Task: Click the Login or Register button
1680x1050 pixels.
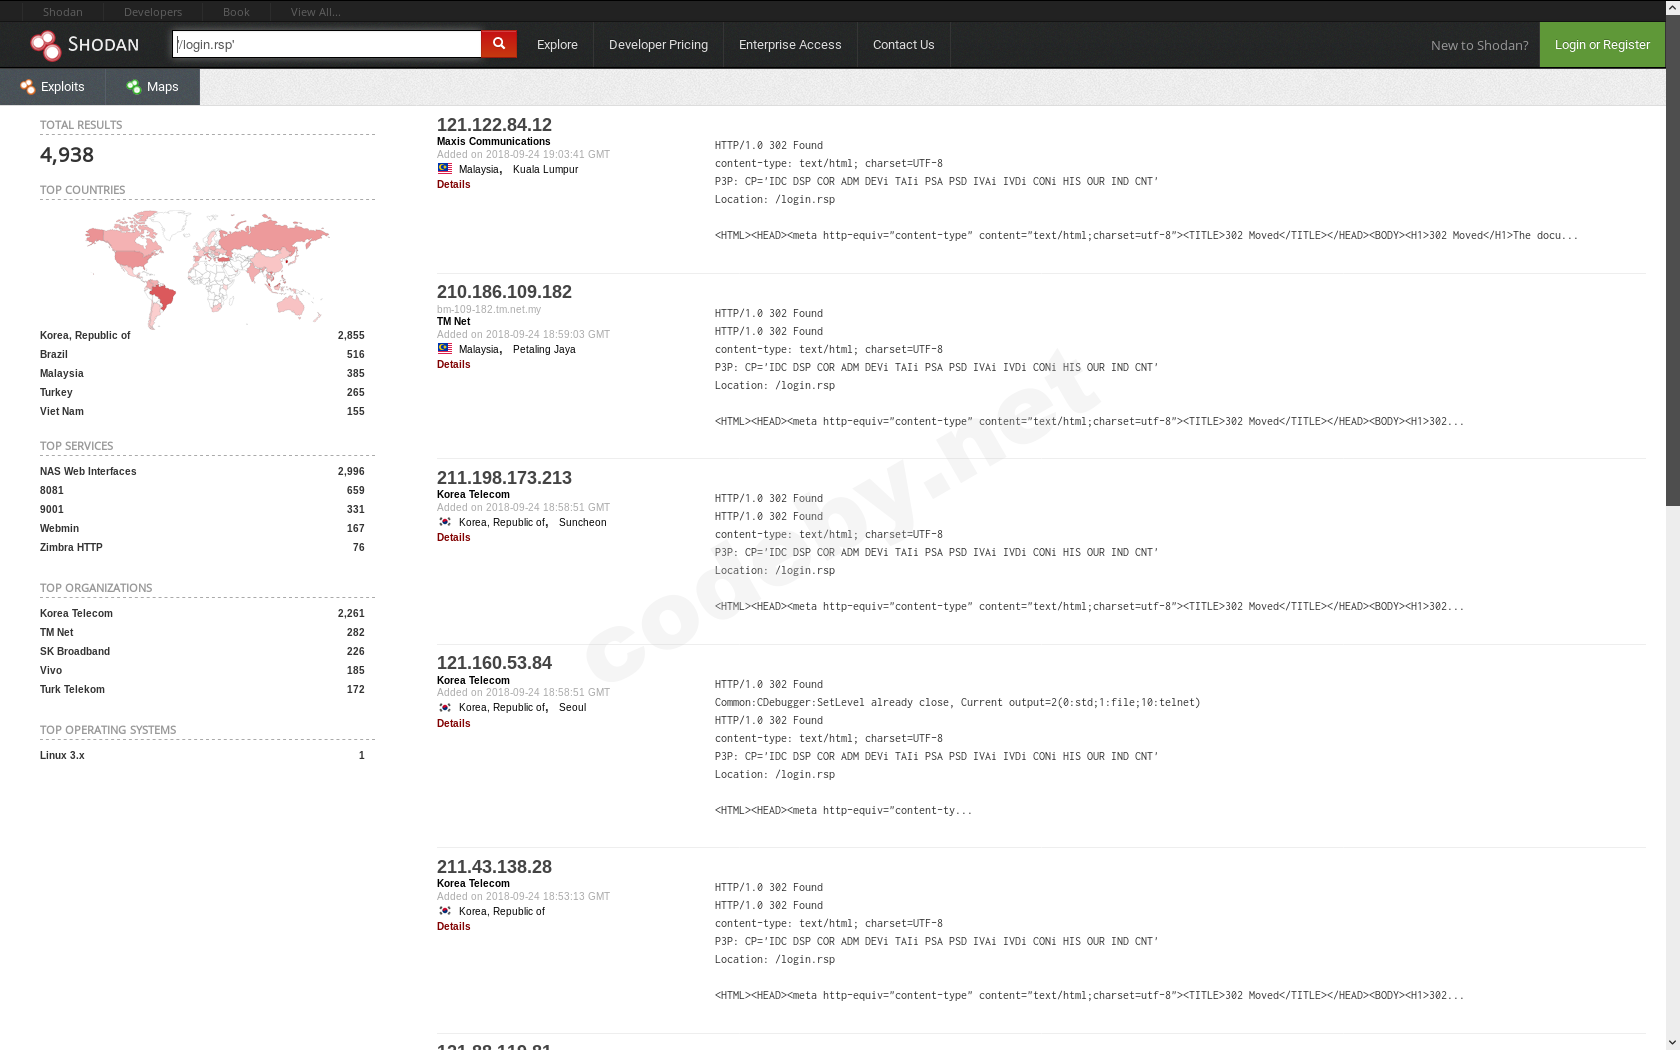Action: pyautogui.click(x=1601, y=44)
